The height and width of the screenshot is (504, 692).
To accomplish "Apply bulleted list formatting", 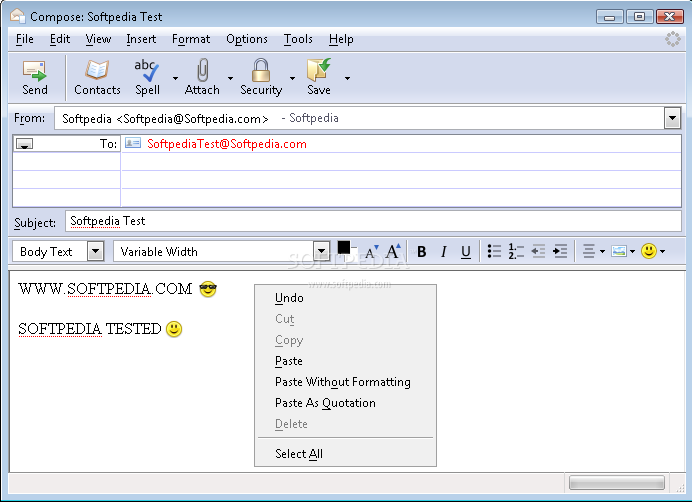I will [494, 251].
